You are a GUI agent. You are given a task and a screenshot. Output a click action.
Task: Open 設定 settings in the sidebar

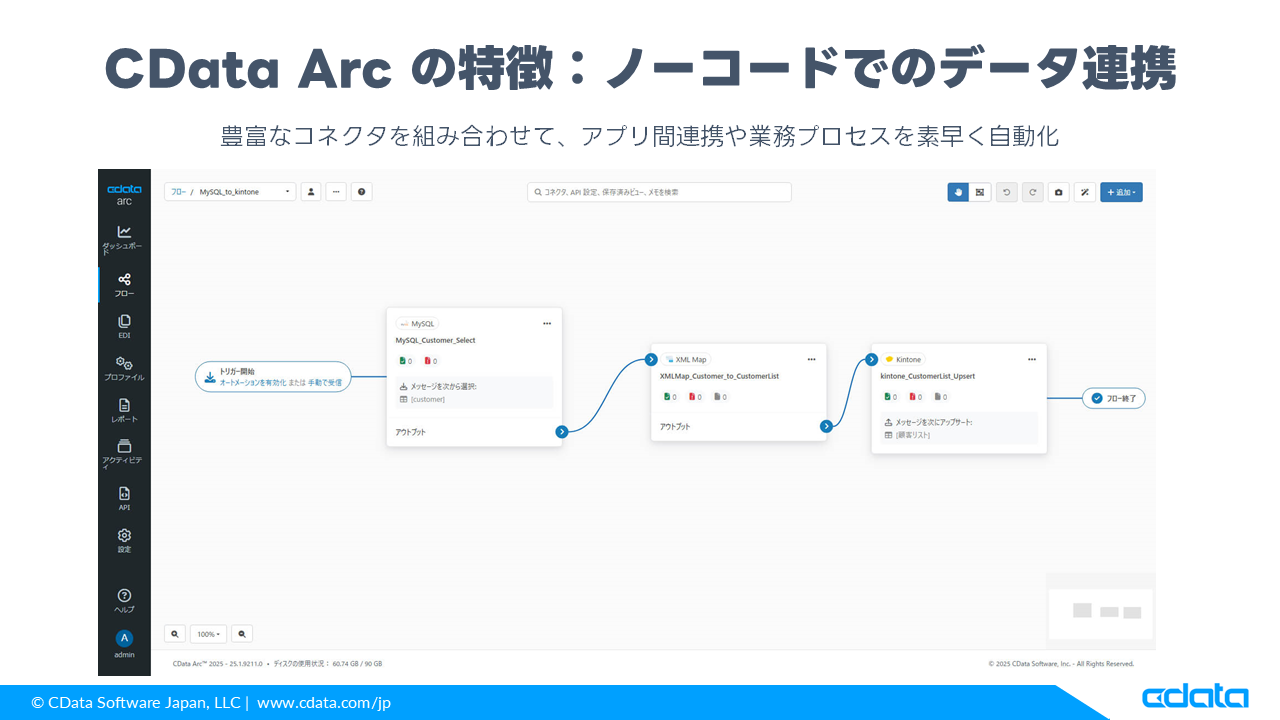124,541
